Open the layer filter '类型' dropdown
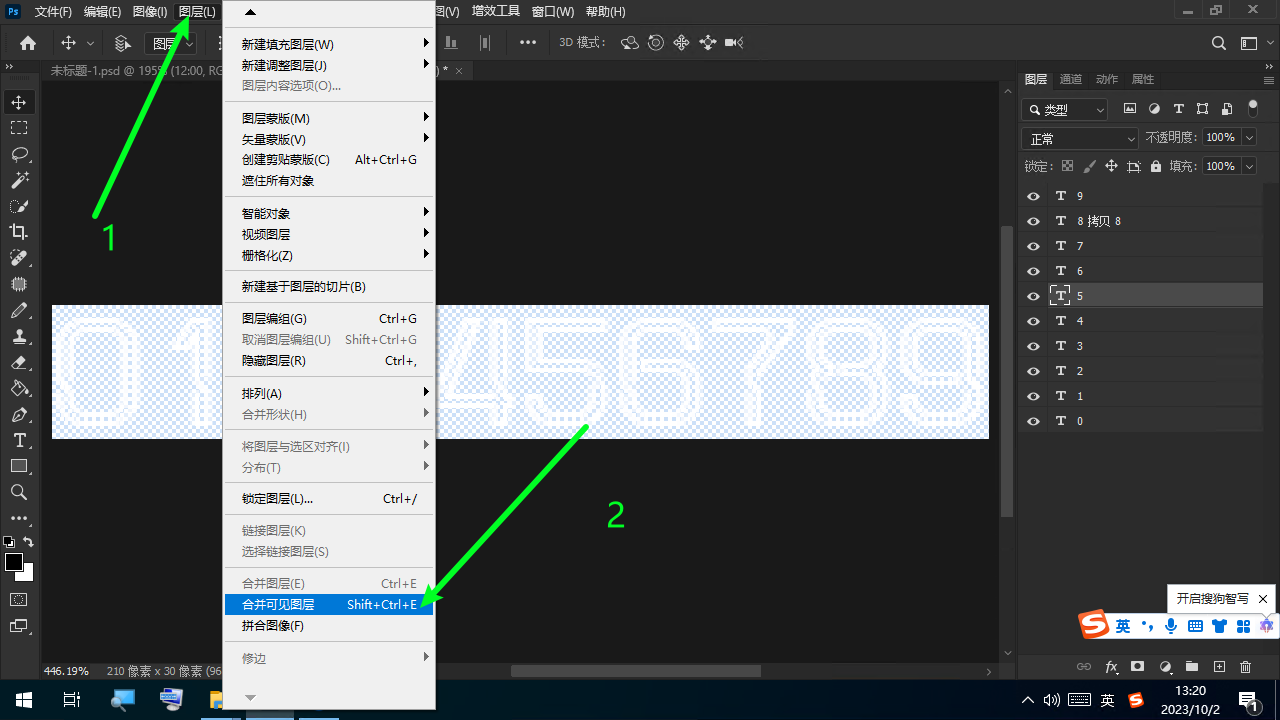1280x720 pixels. 1066,110
